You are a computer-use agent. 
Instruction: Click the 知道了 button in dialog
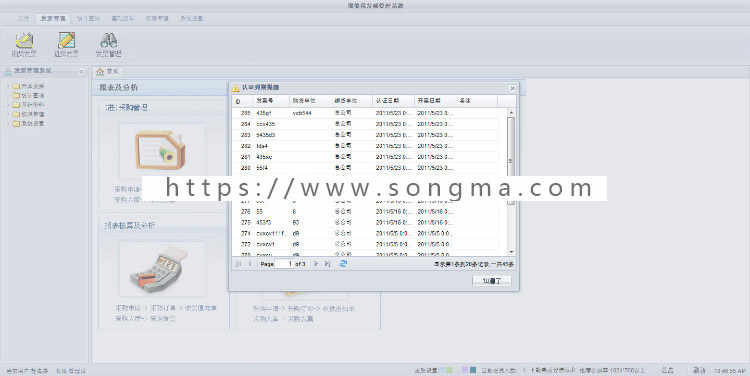(491, 281)
